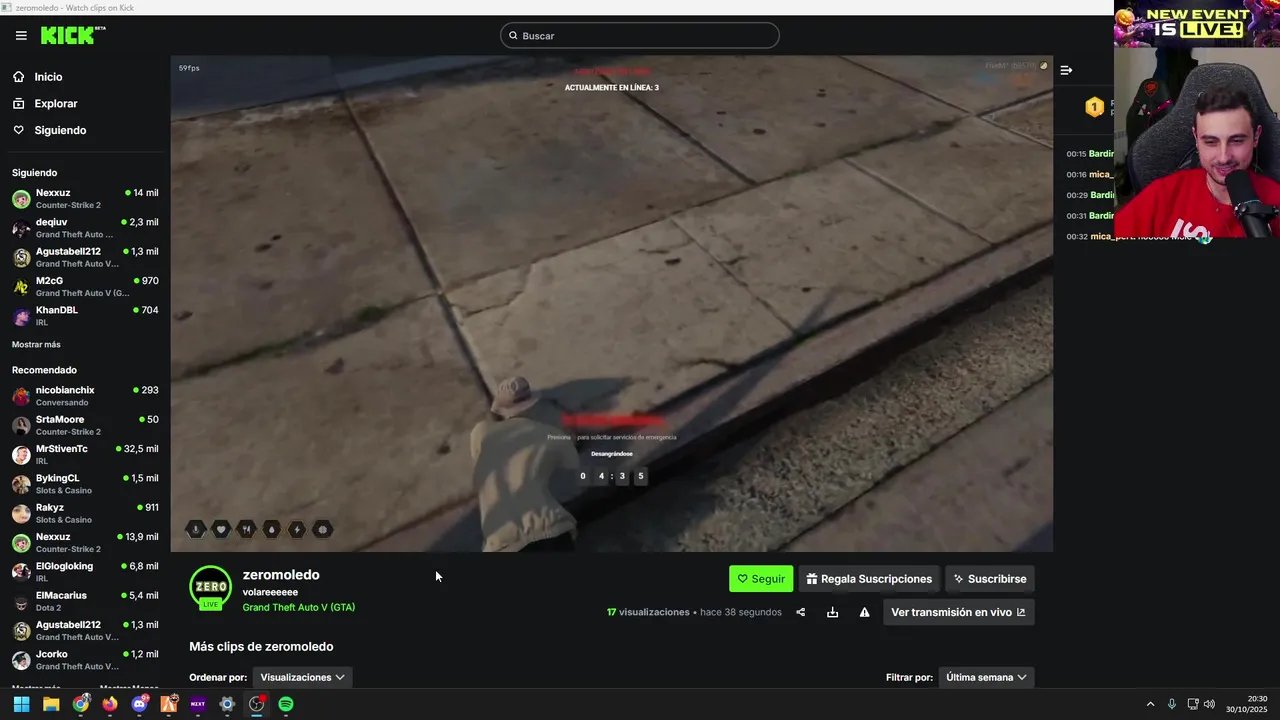The width and height of the screenshot is (1280, 720).
Task: Click Ver transmisión en vivo button
Action: pos(958,612)
